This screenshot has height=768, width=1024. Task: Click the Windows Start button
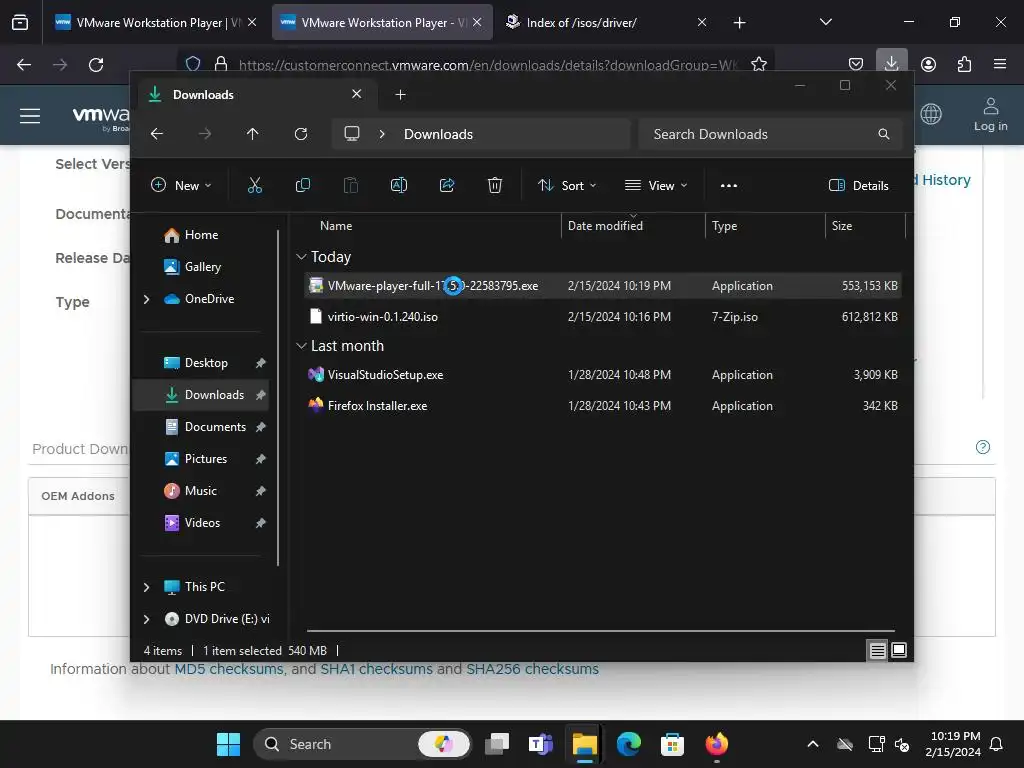[x=229, y=744]
